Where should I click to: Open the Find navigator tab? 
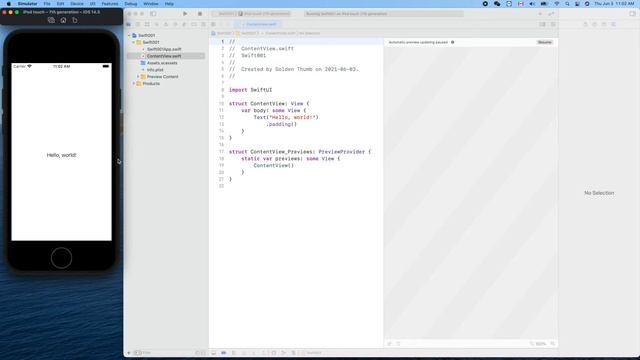coord(157,24)
